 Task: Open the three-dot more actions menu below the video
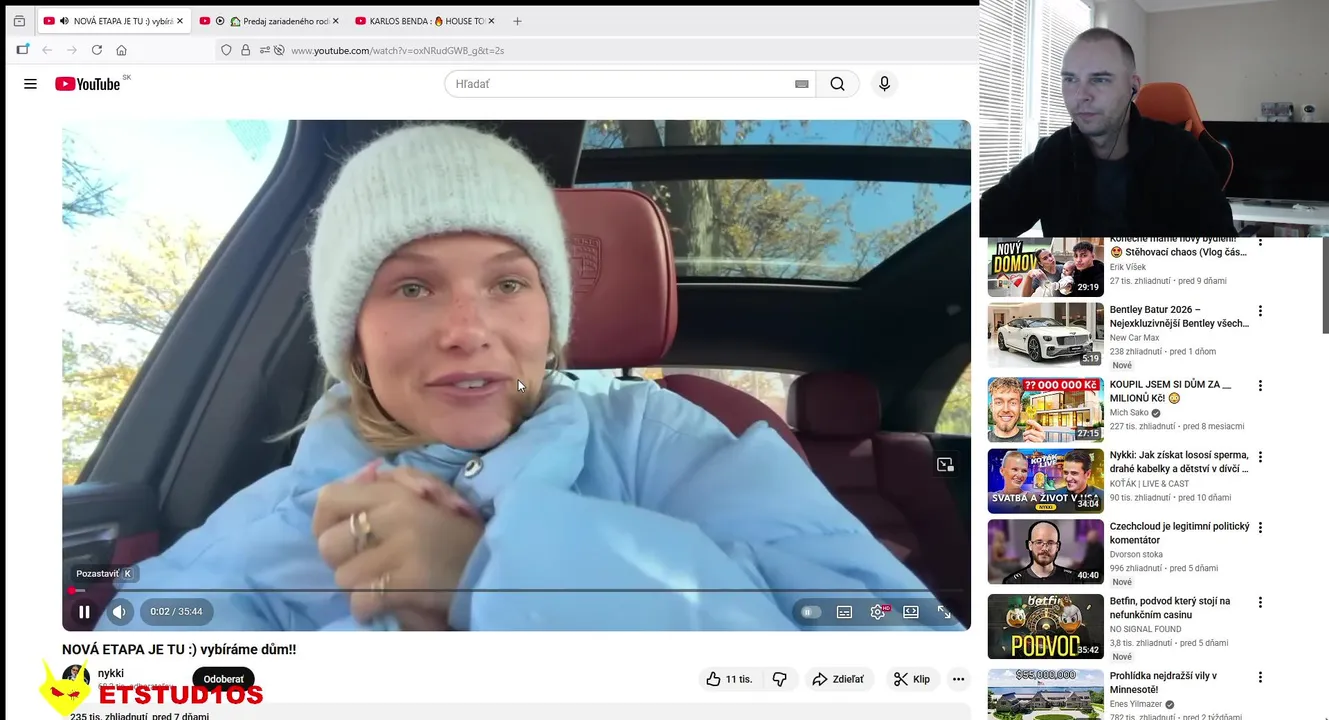pyautogui.click(x=958, y=679)
